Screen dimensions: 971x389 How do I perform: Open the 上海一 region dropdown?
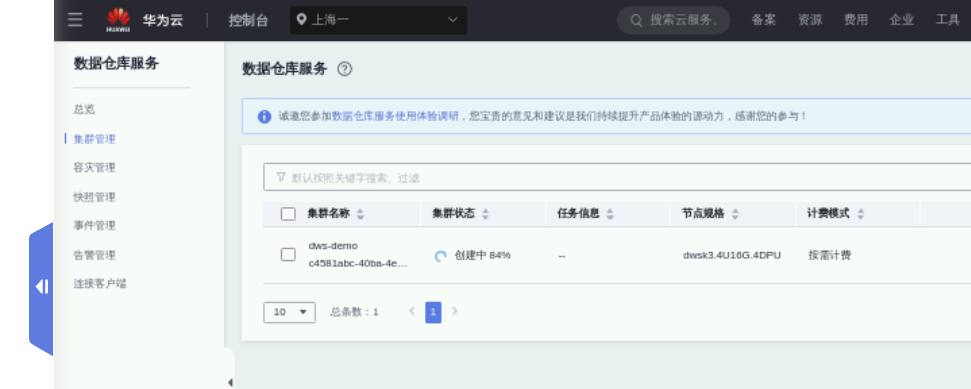(x=378, y=20)
